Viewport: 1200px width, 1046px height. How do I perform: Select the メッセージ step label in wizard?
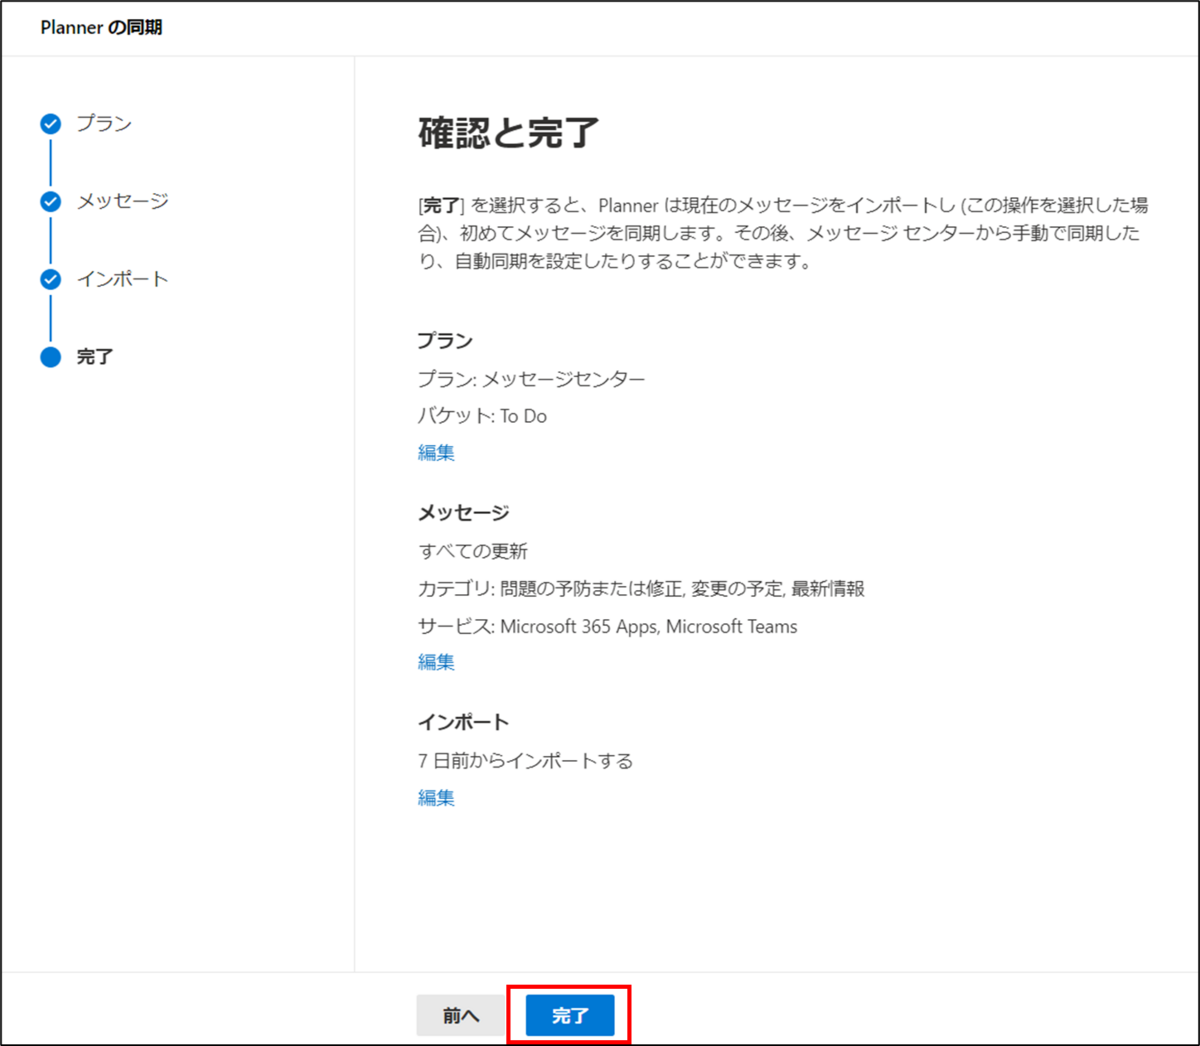[x=123, y=201]
